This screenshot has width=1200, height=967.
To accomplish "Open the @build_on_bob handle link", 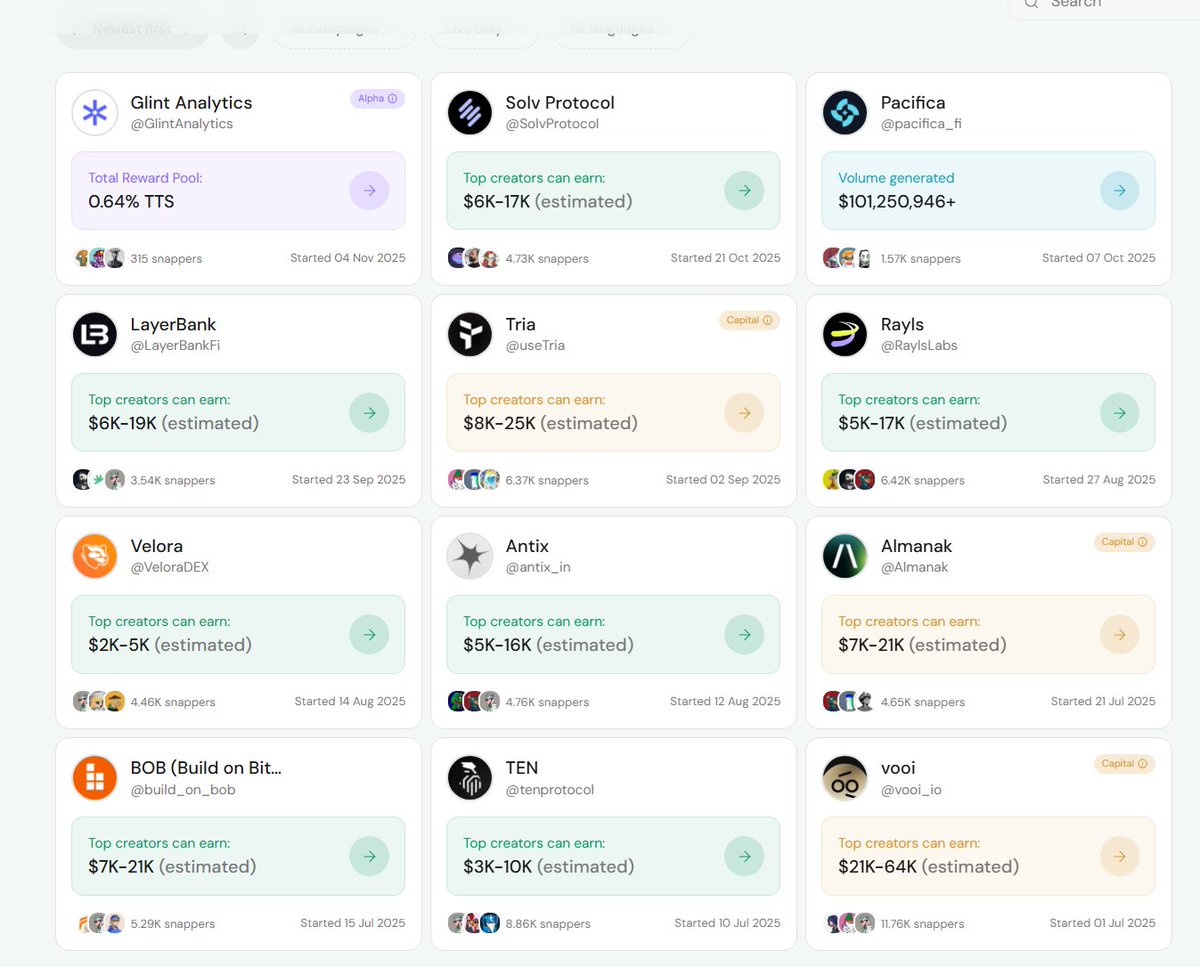I will pos(183,790).
